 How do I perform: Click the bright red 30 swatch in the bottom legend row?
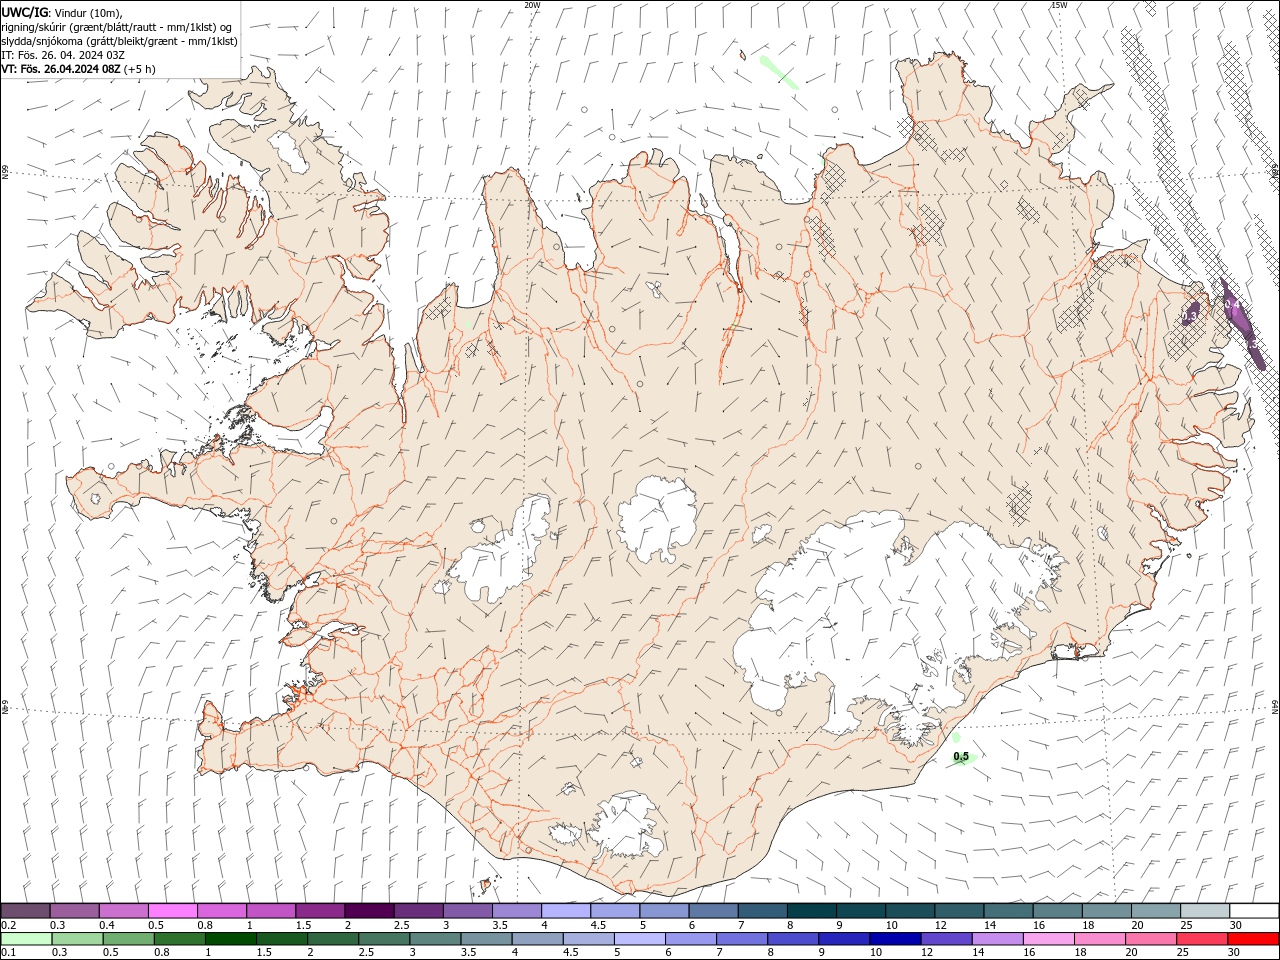(1252, 939)
